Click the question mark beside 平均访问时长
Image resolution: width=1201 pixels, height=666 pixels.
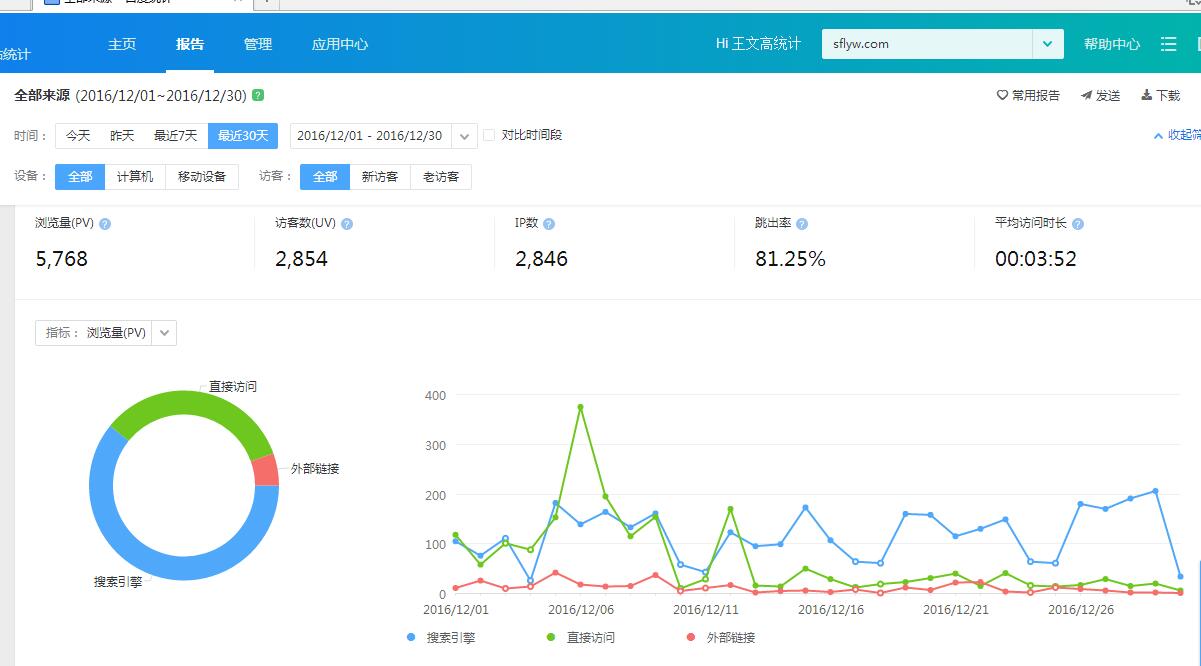(x=1078, y=223)
